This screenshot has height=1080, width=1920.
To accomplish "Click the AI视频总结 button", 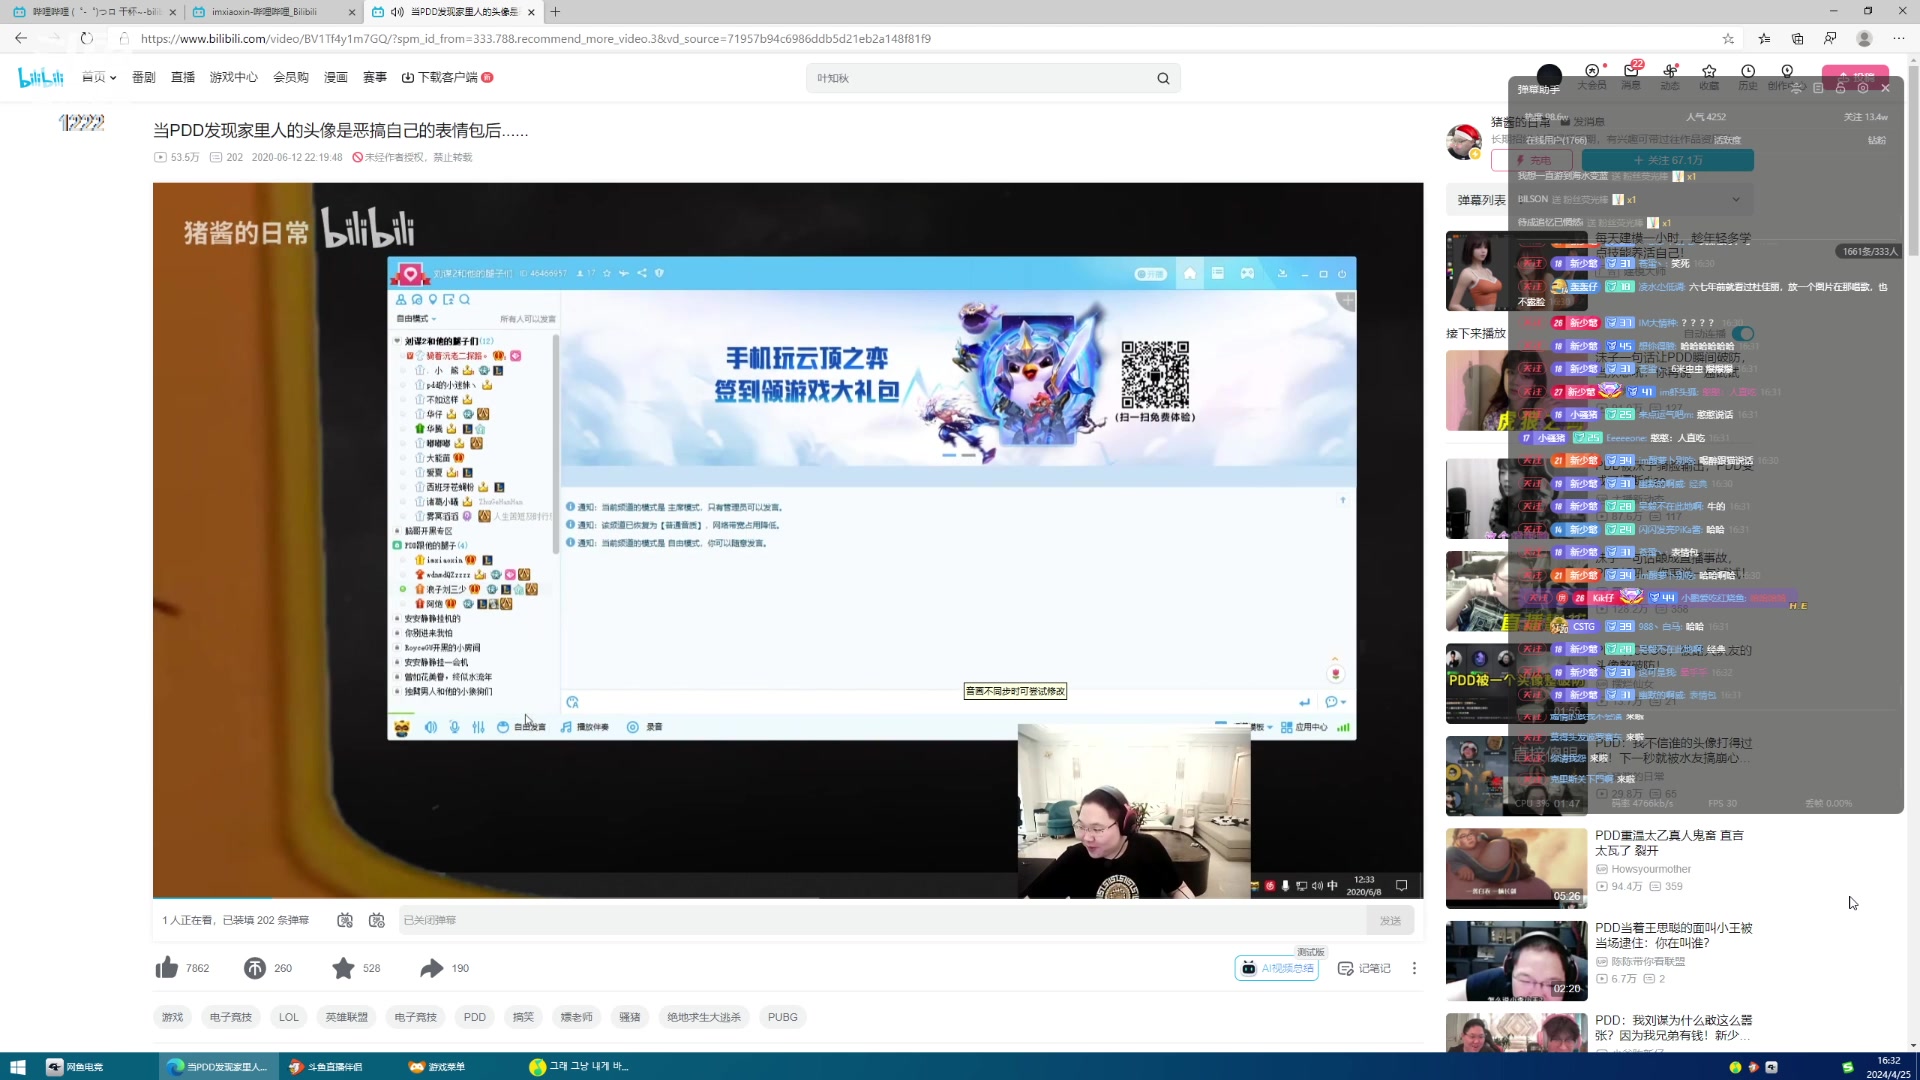I will pyautogui.click(x=1277, y=968).
